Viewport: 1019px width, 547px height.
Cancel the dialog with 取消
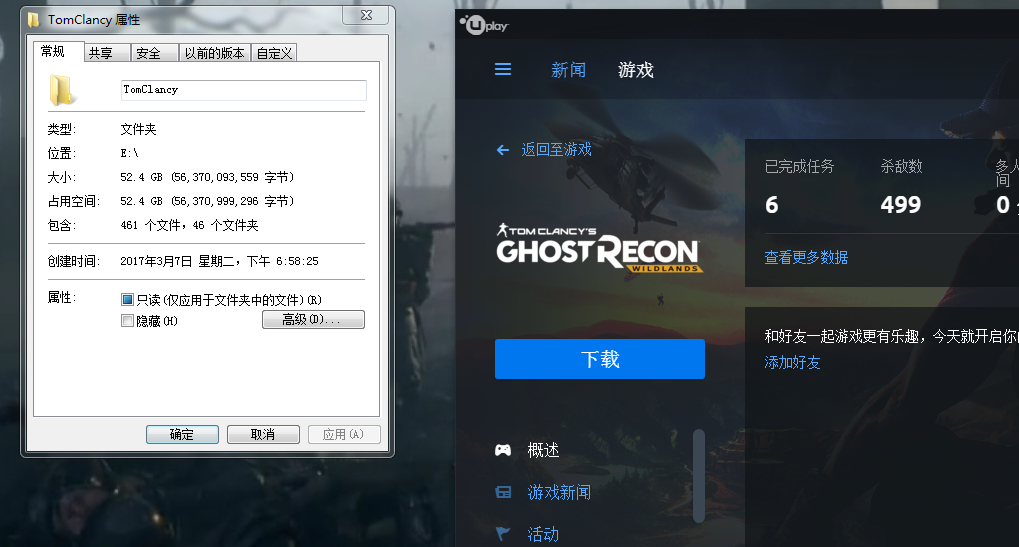(263, 435)
